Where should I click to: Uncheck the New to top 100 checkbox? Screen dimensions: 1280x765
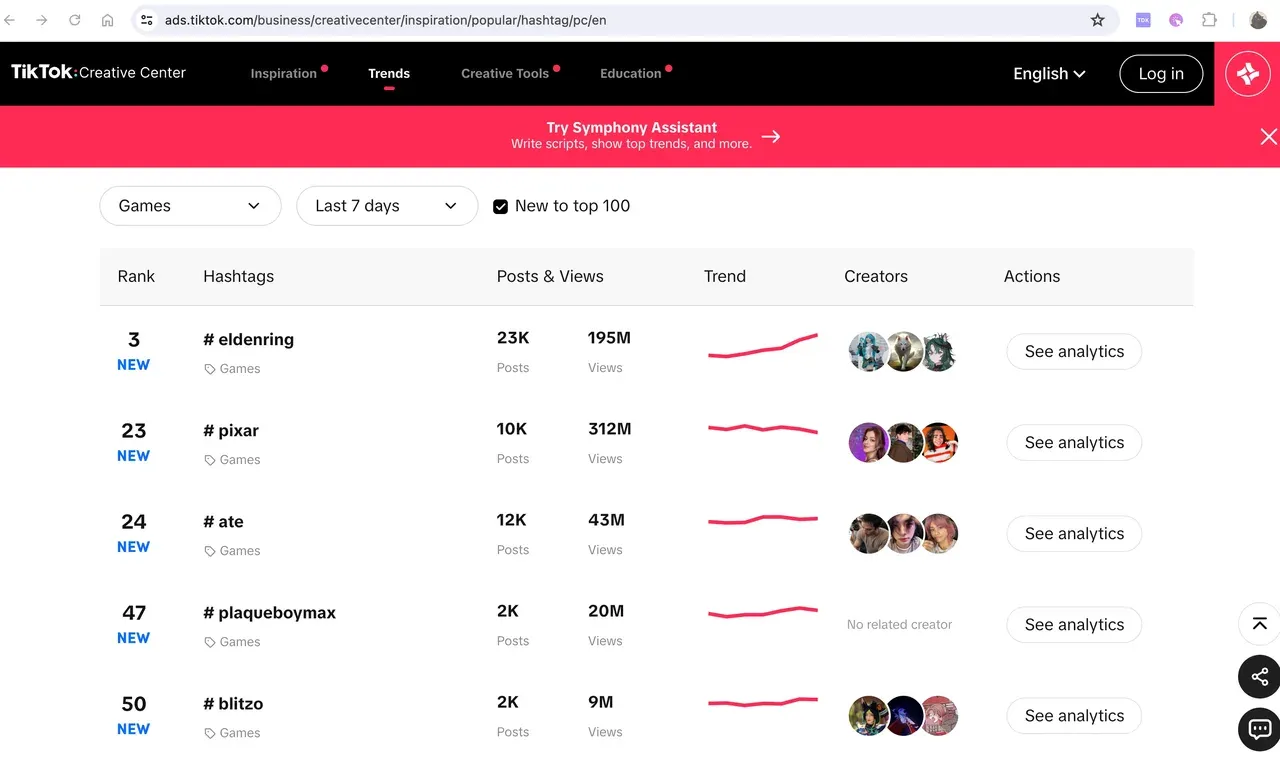click(500, 206)
